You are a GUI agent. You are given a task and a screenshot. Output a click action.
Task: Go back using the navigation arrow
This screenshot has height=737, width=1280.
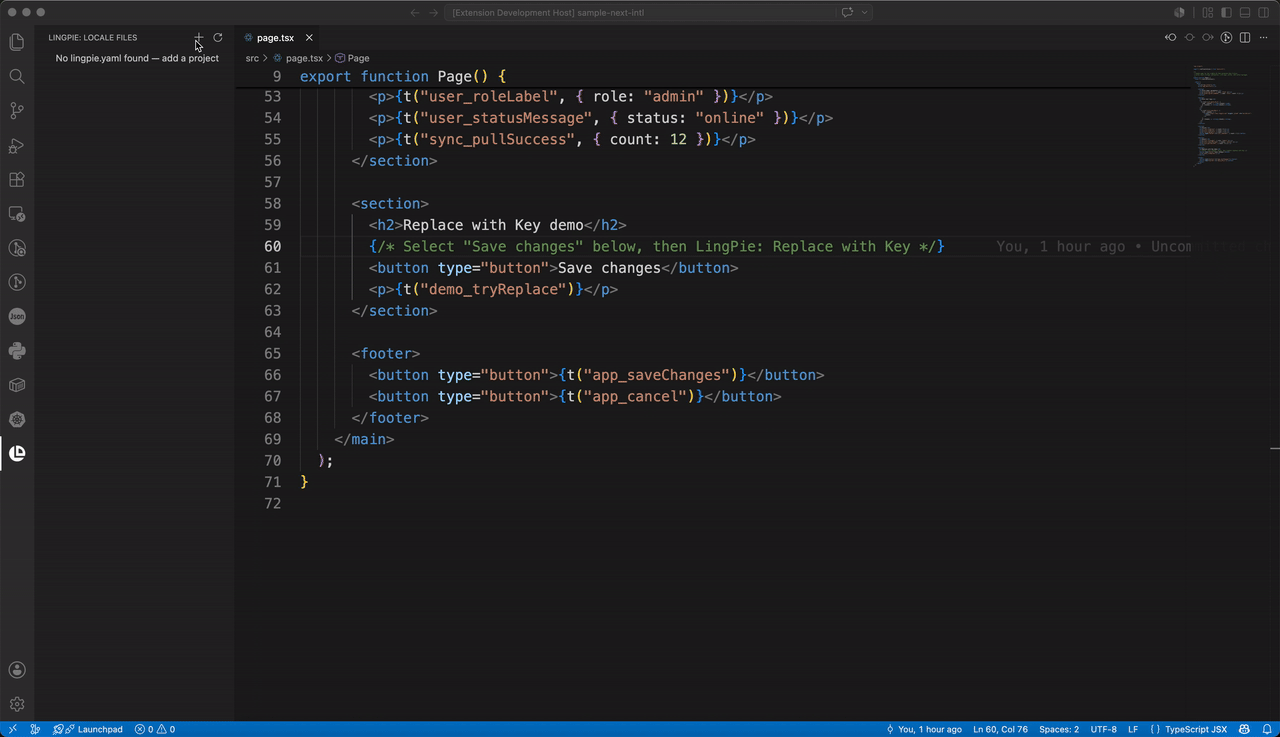point(415,12)
